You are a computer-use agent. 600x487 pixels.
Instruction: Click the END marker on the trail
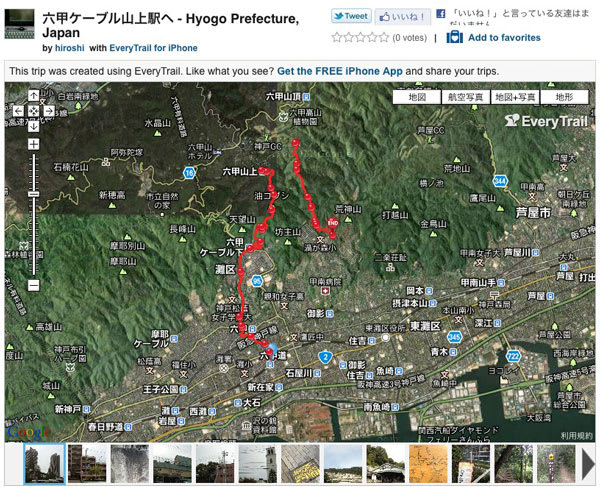tap(333, 223)
